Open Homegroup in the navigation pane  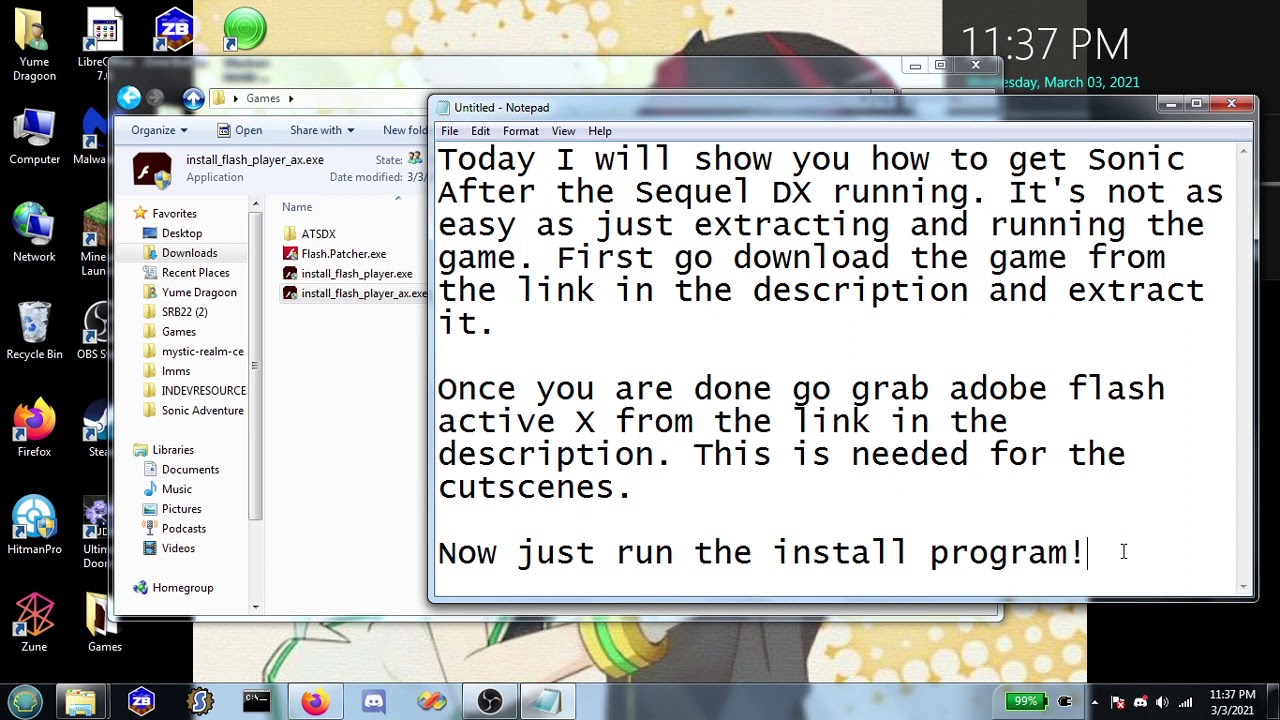(x=182, y=588)
